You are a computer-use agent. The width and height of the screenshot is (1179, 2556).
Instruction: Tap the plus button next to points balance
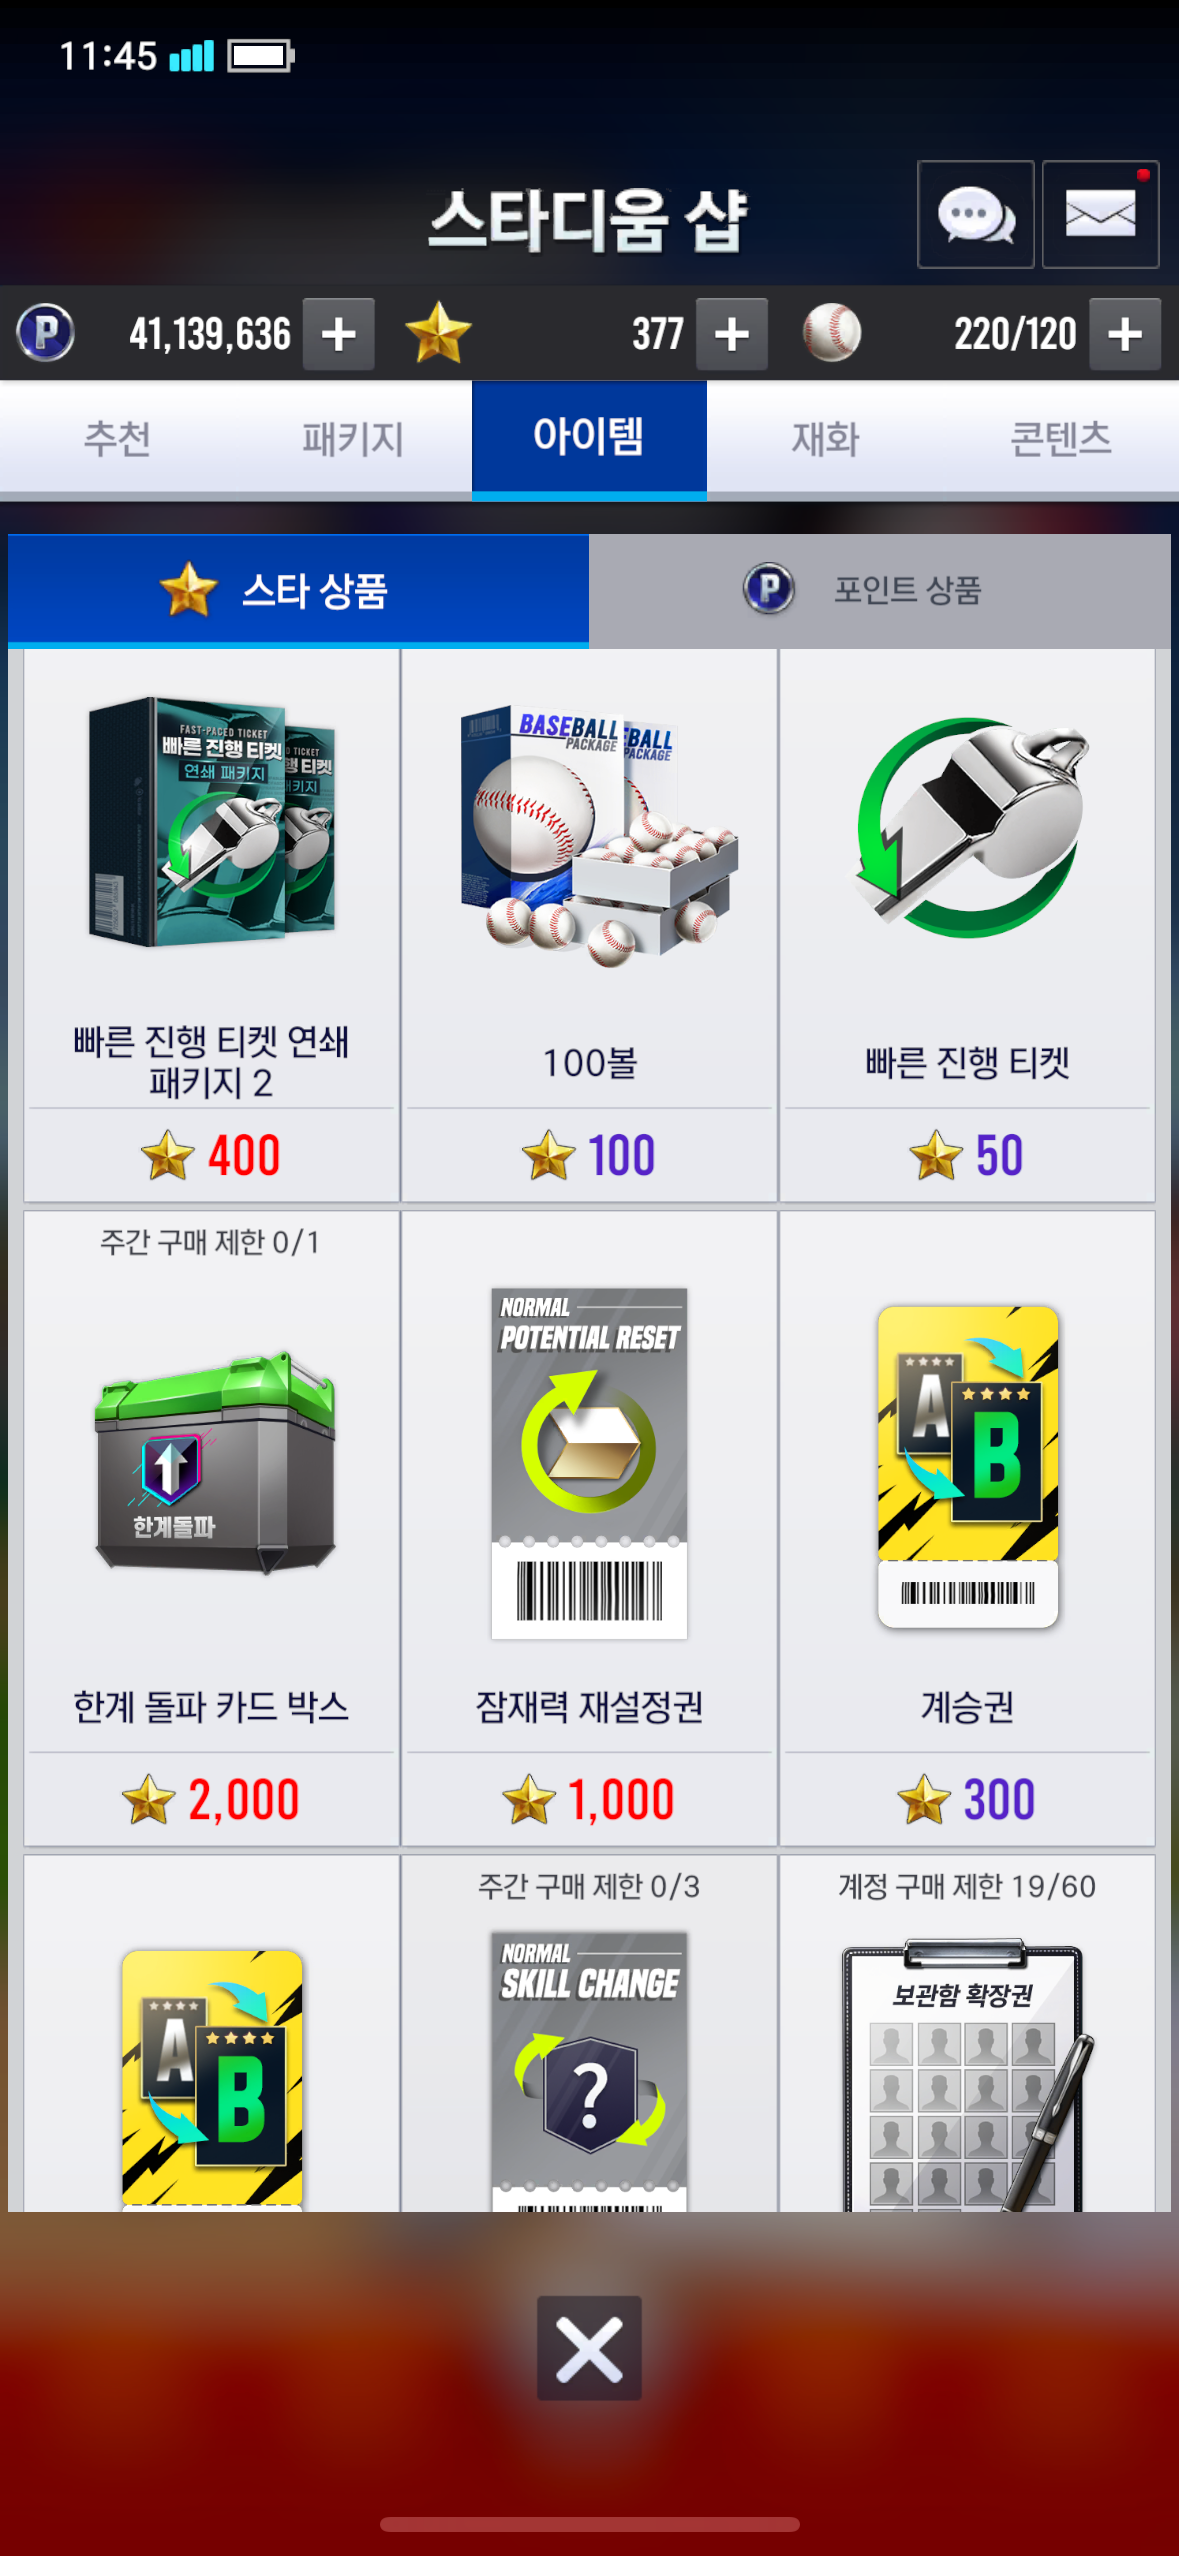point(339,334)
